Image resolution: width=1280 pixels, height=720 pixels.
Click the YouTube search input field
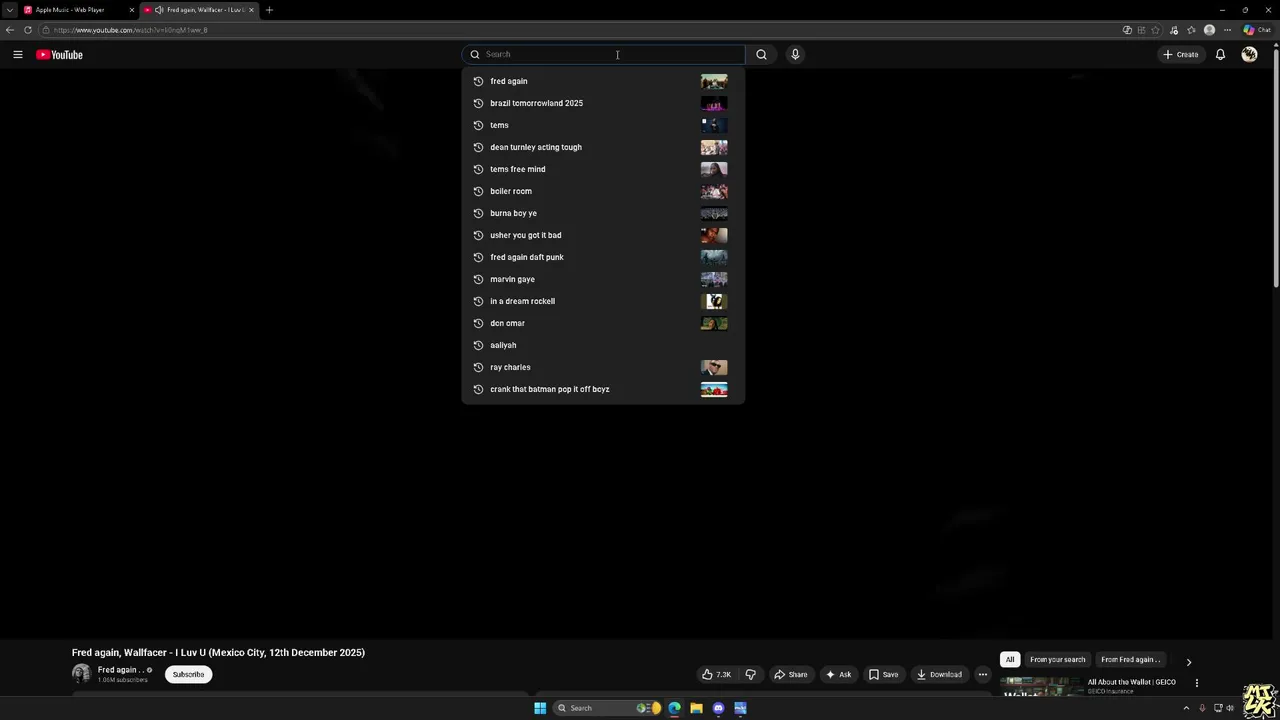tap(603, 55)
